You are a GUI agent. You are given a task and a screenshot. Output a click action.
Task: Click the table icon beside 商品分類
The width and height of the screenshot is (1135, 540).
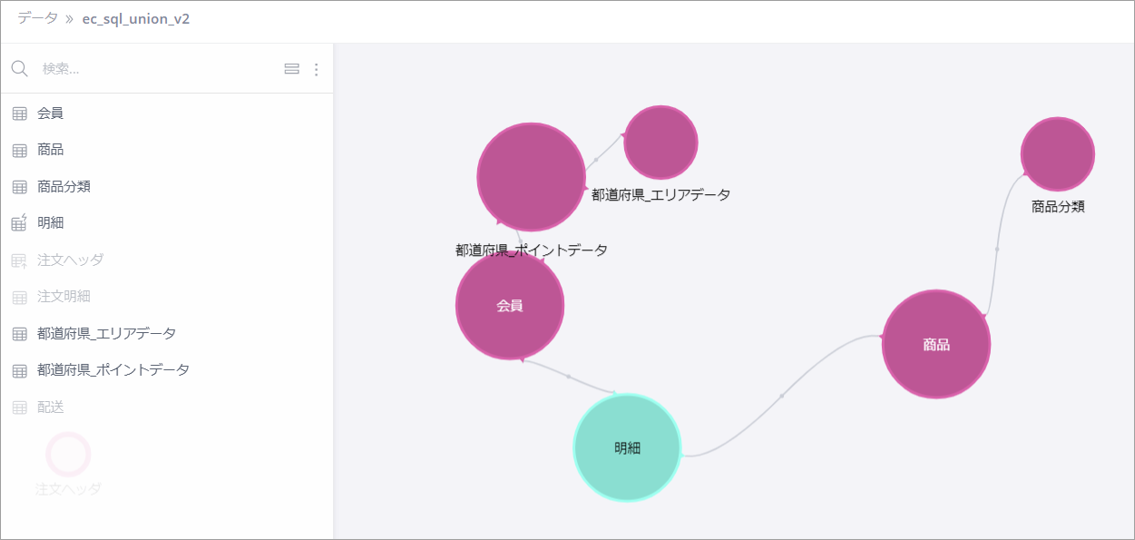(20, 187)
